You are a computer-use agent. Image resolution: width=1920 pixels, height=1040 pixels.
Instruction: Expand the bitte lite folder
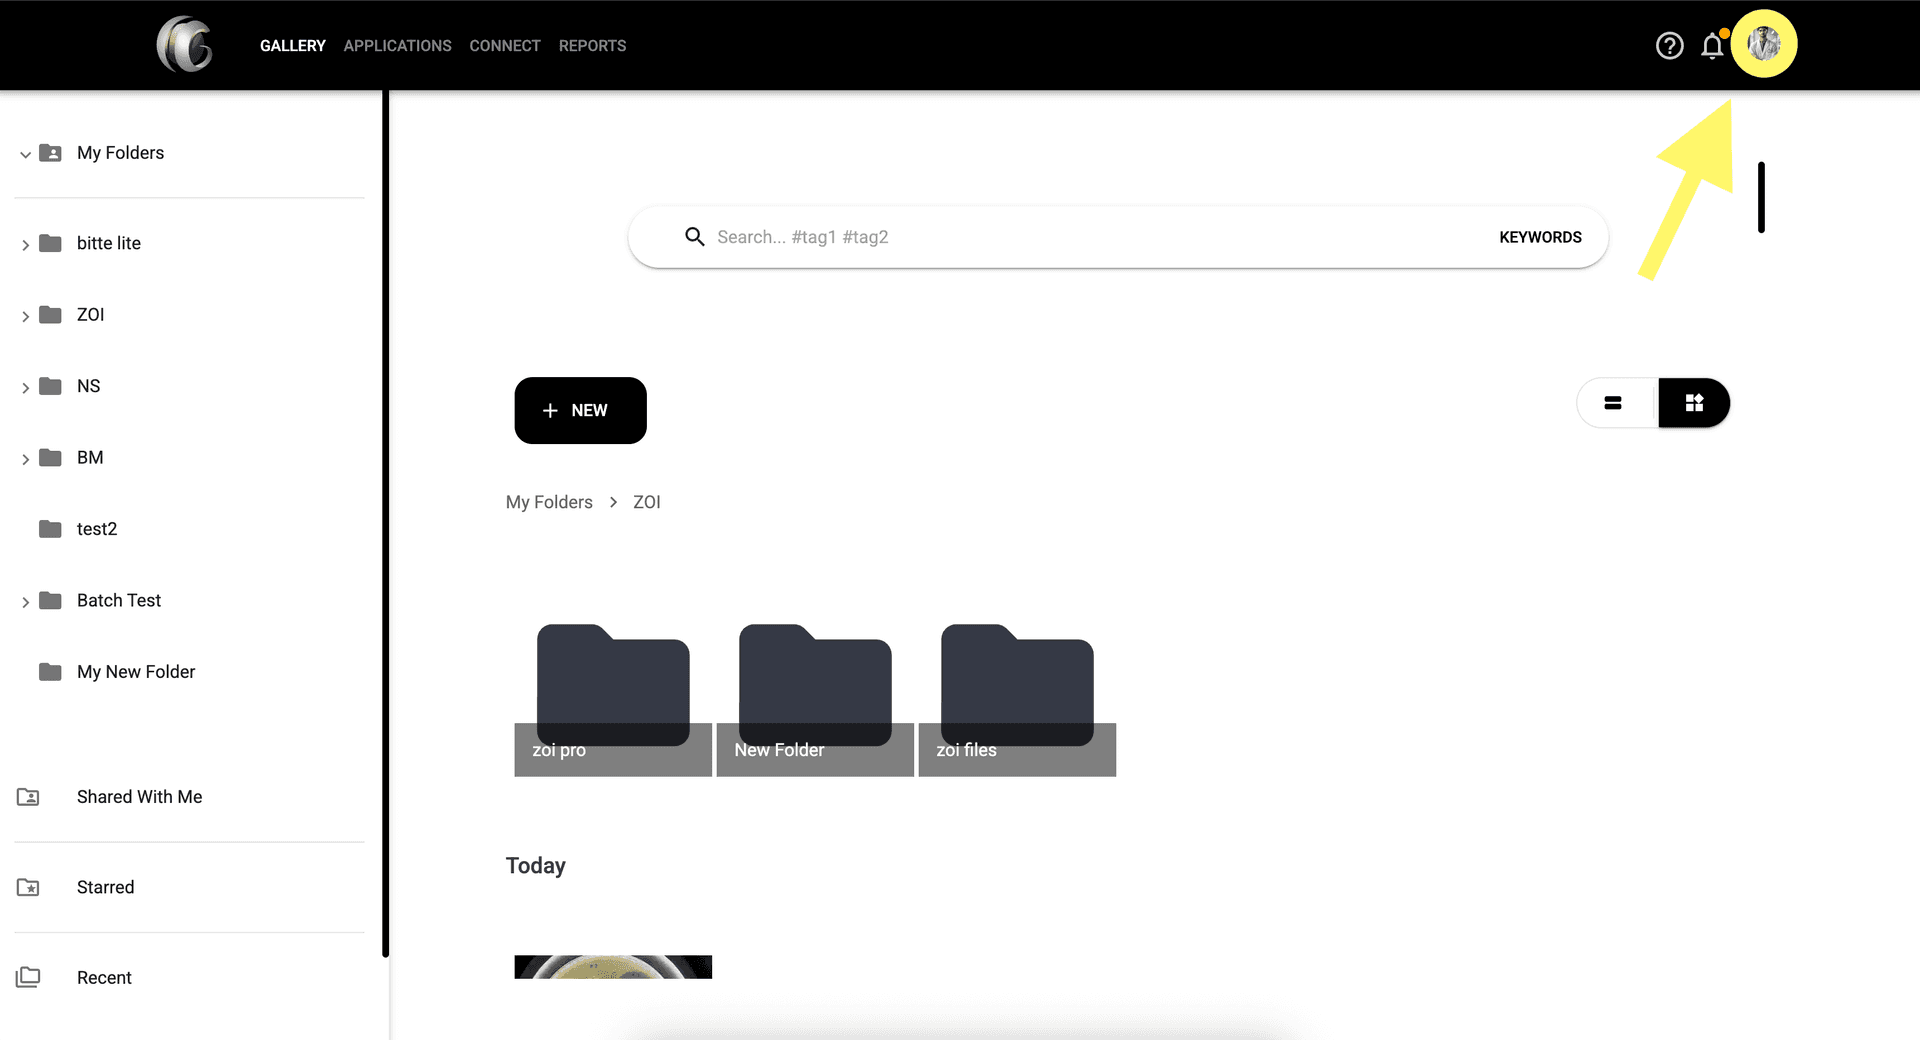click(25, 245)
